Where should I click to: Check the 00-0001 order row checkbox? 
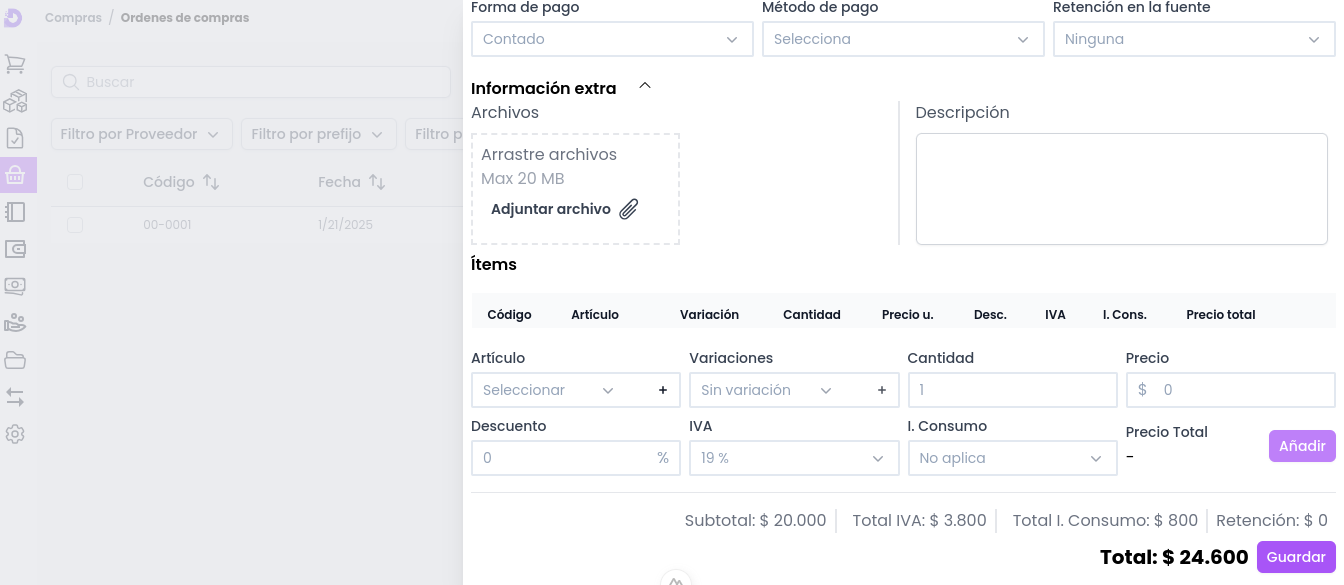point(75,225)
